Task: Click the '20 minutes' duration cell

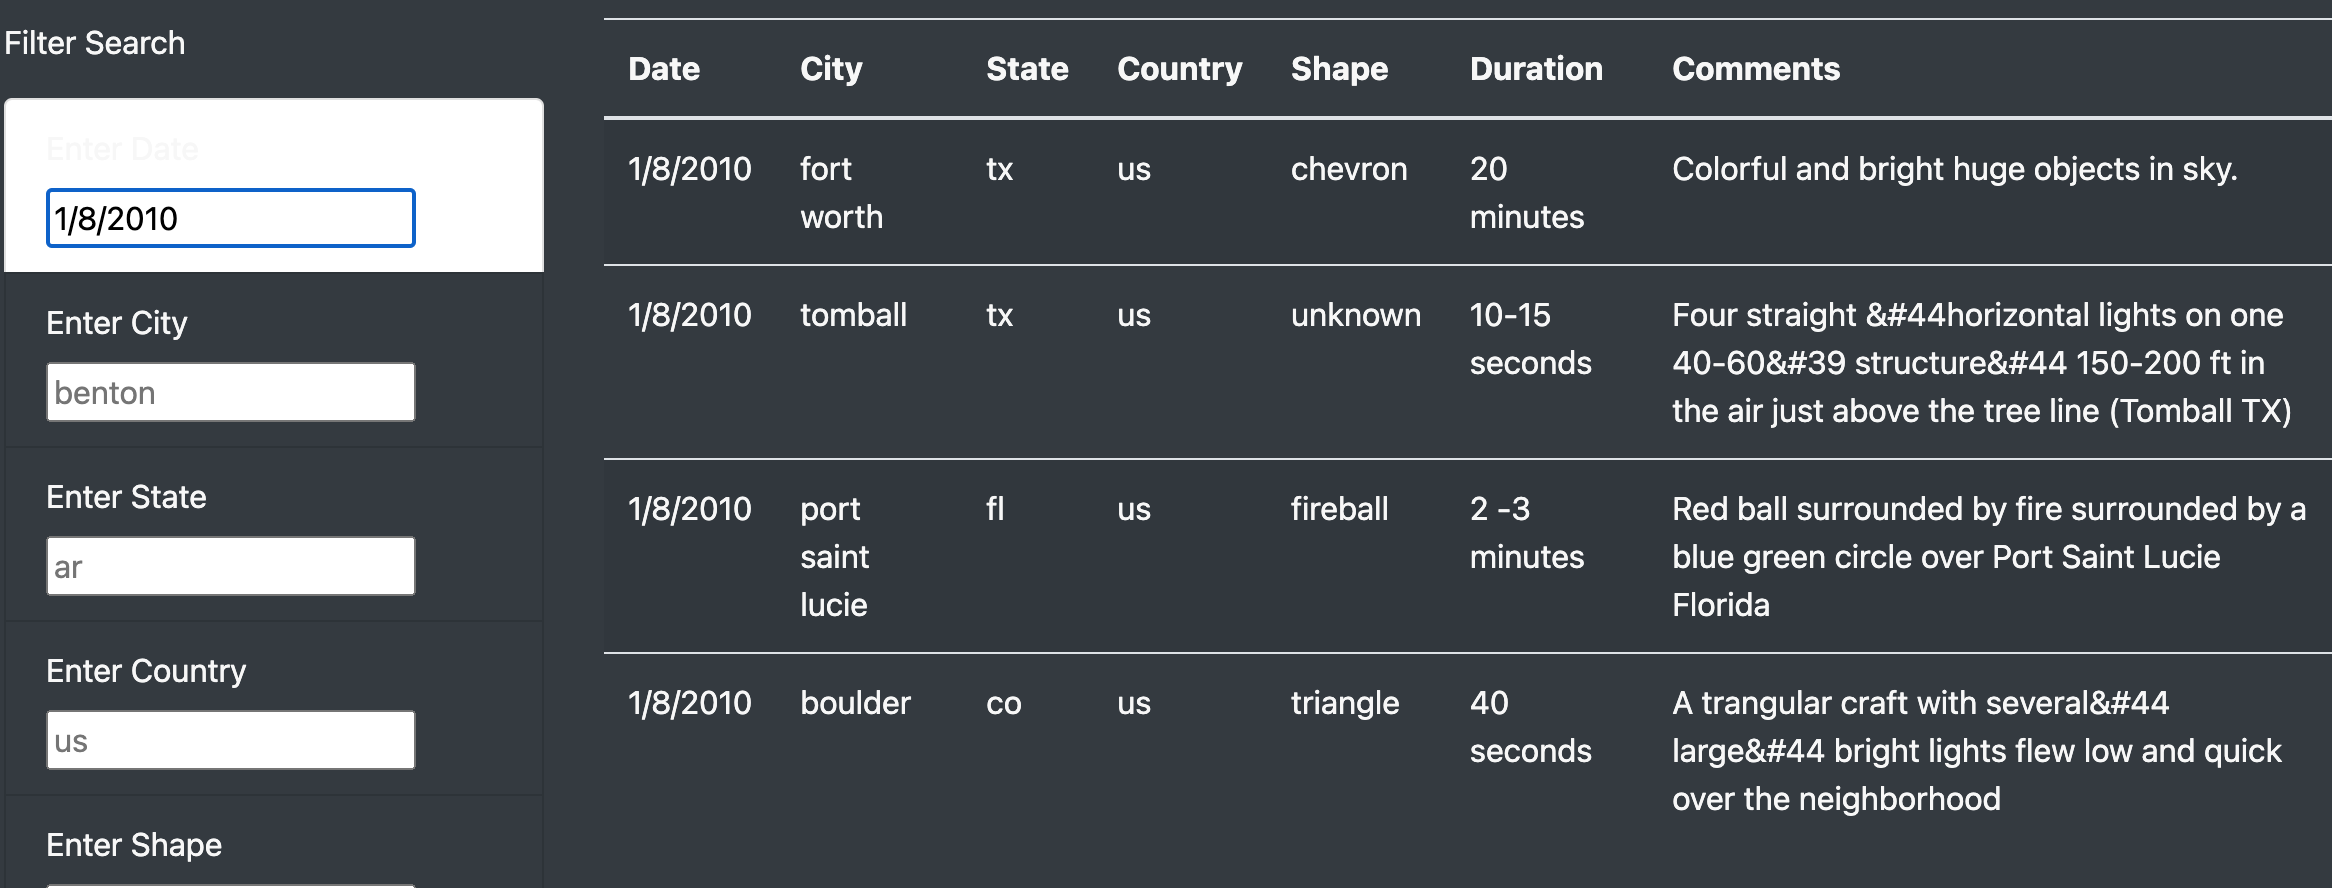Action: (1527, 192)
